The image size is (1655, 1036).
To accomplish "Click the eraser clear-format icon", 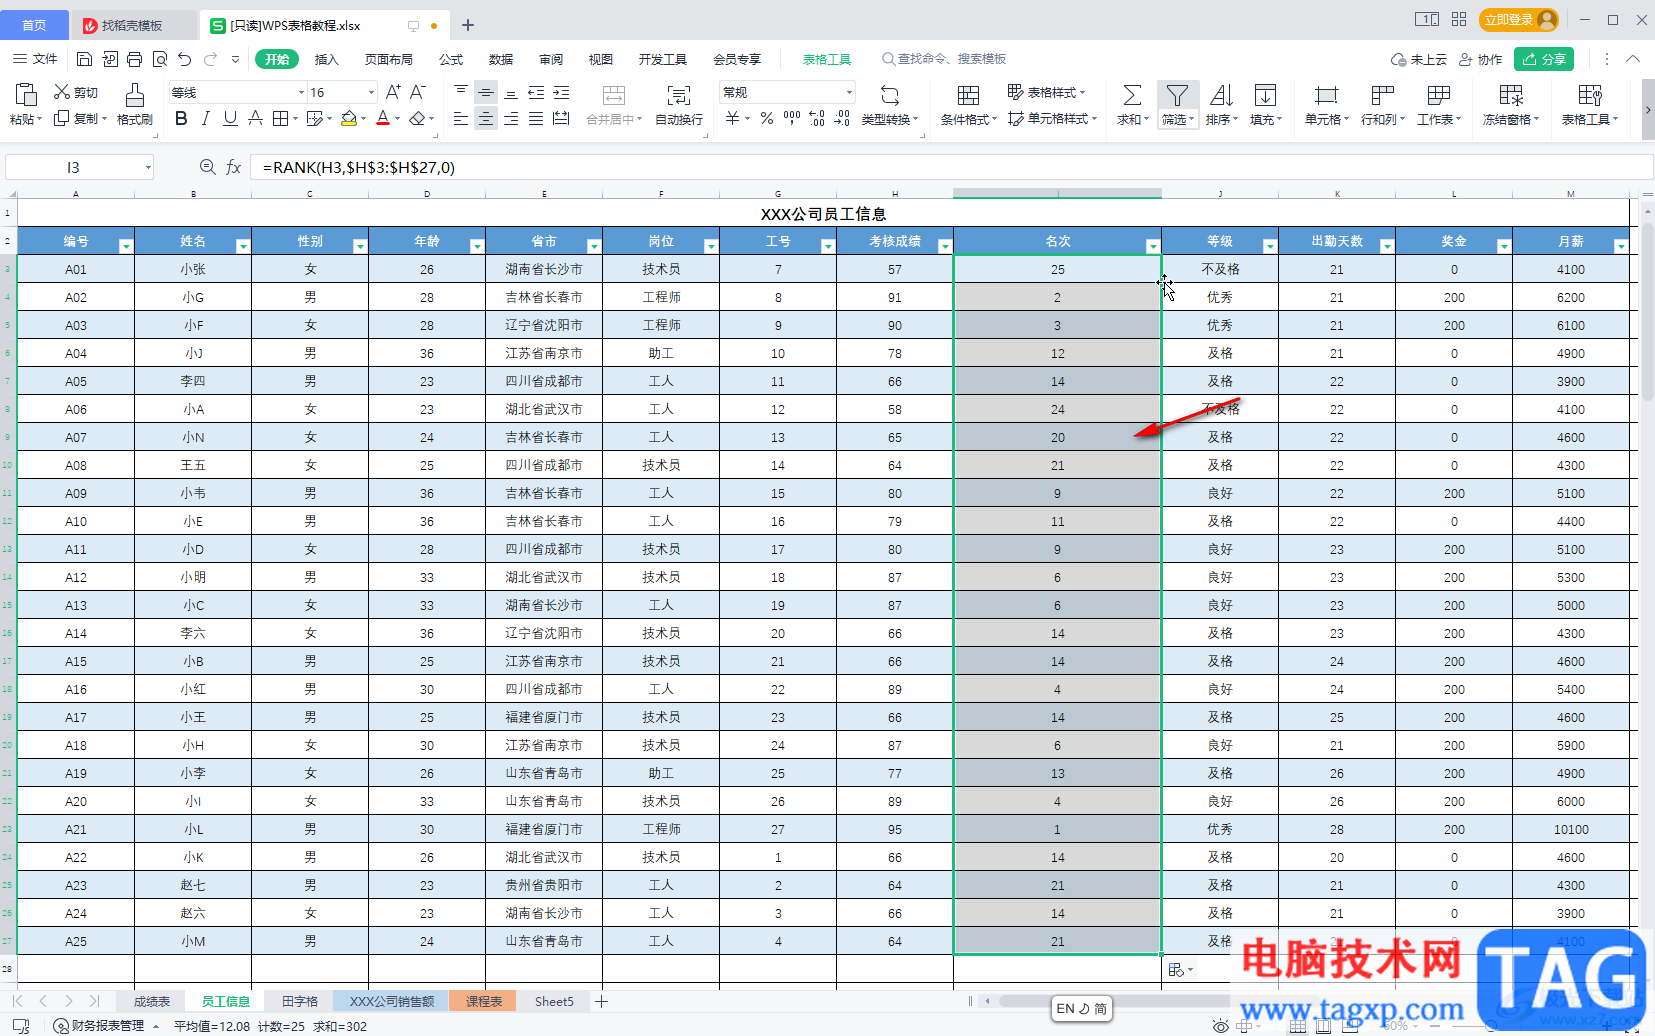I will 418,119.
